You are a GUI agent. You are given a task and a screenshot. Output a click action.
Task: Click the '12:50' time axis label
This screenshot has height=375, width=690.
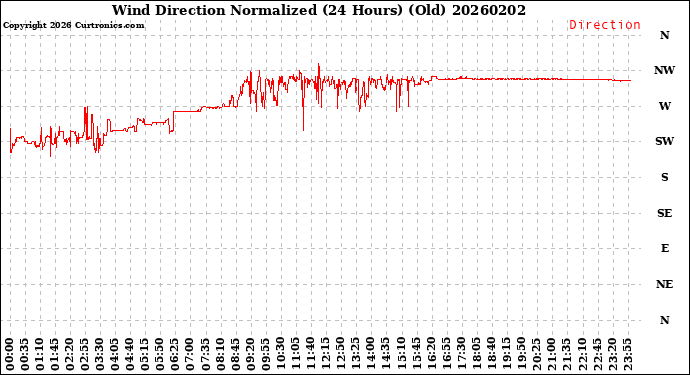341,355
